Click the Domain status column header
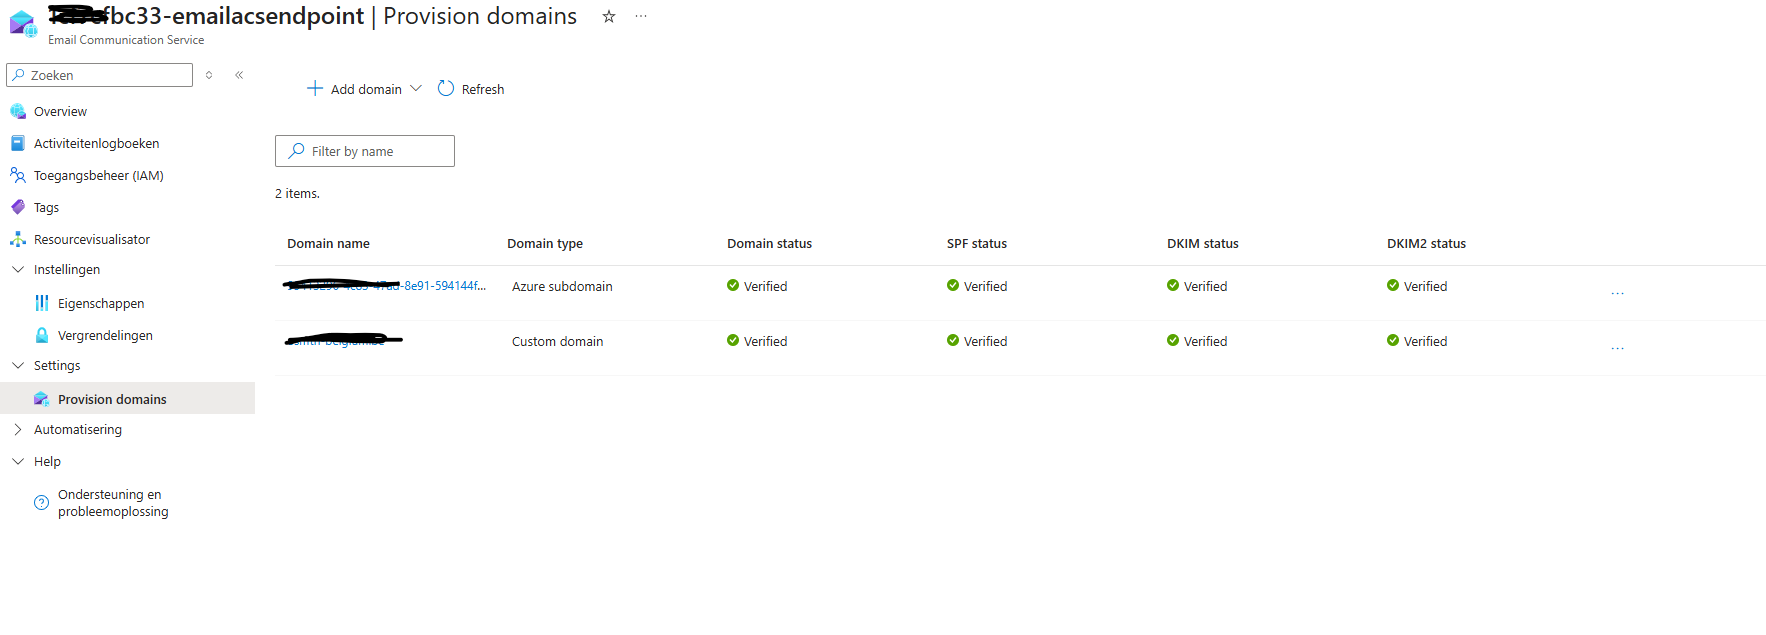 pos(769,243)
